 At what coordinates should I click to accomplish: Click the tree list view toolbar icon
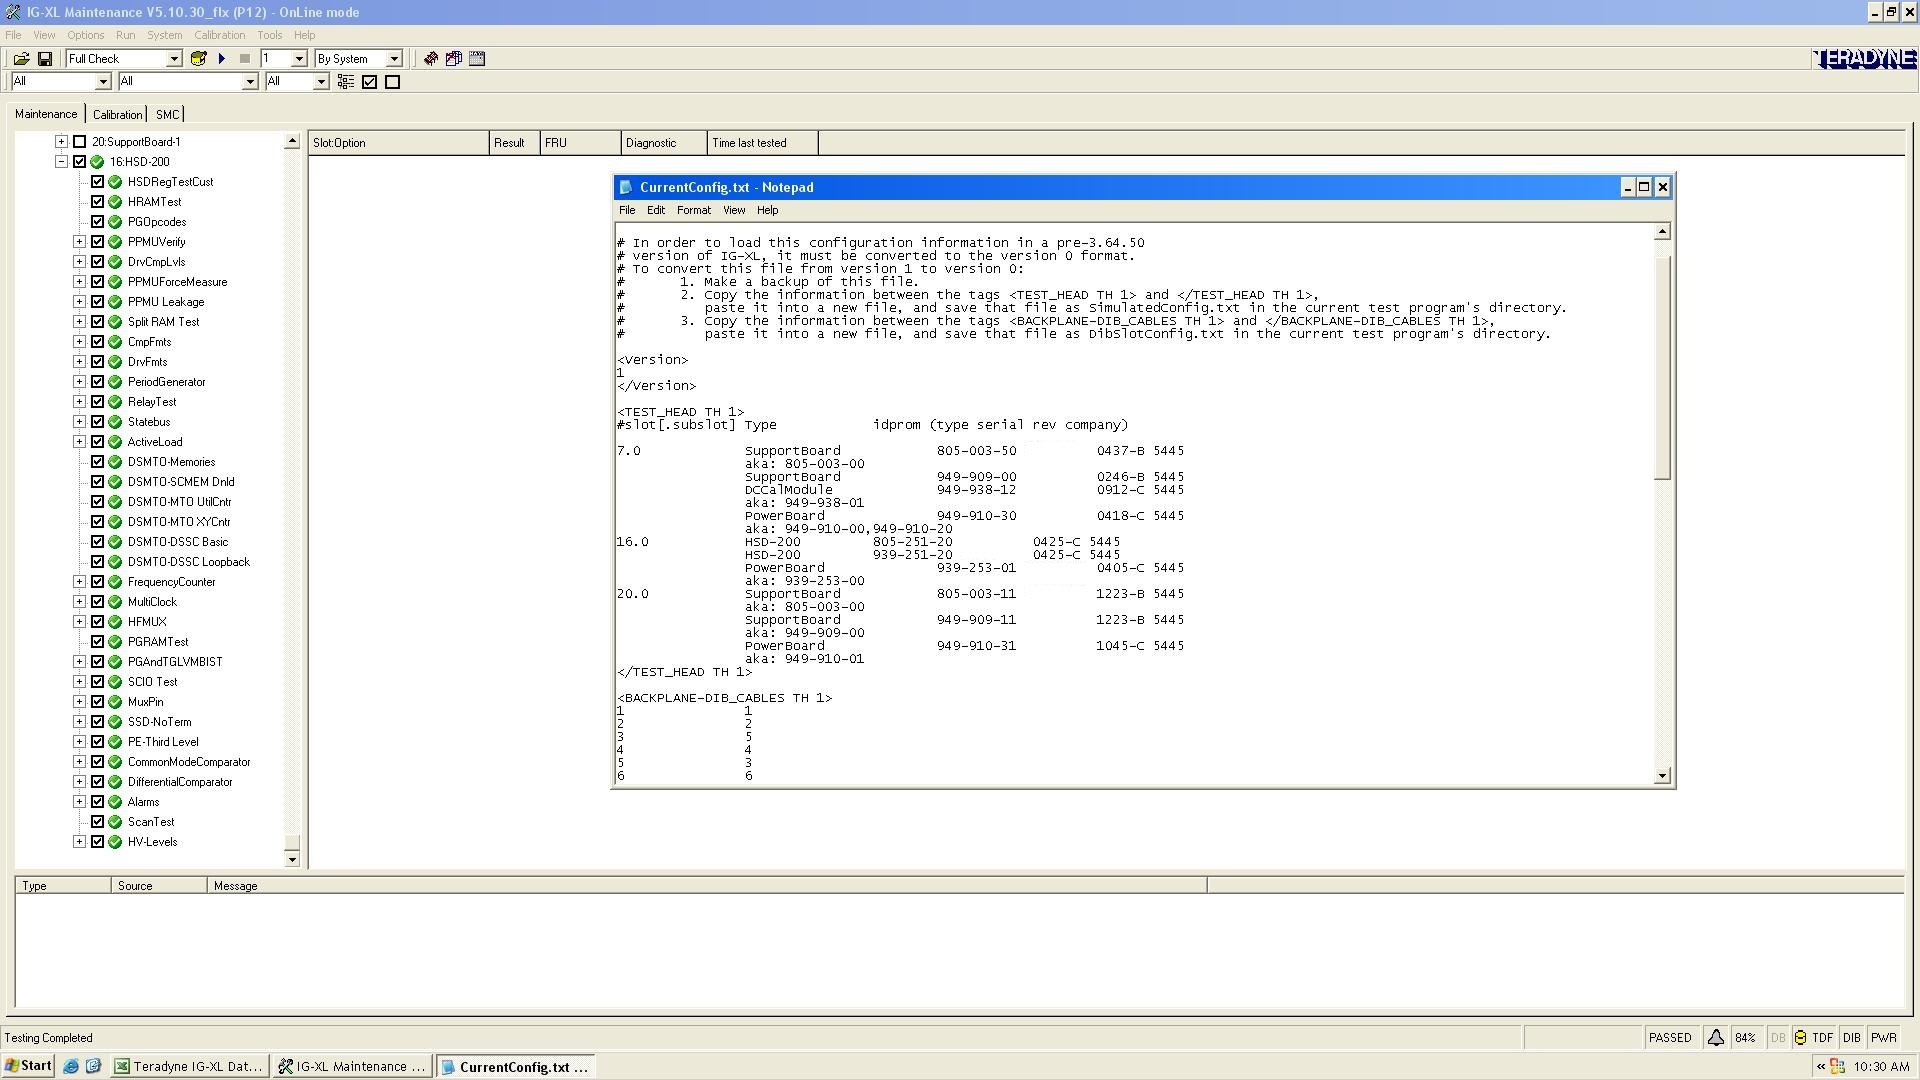tap(346, 82)
